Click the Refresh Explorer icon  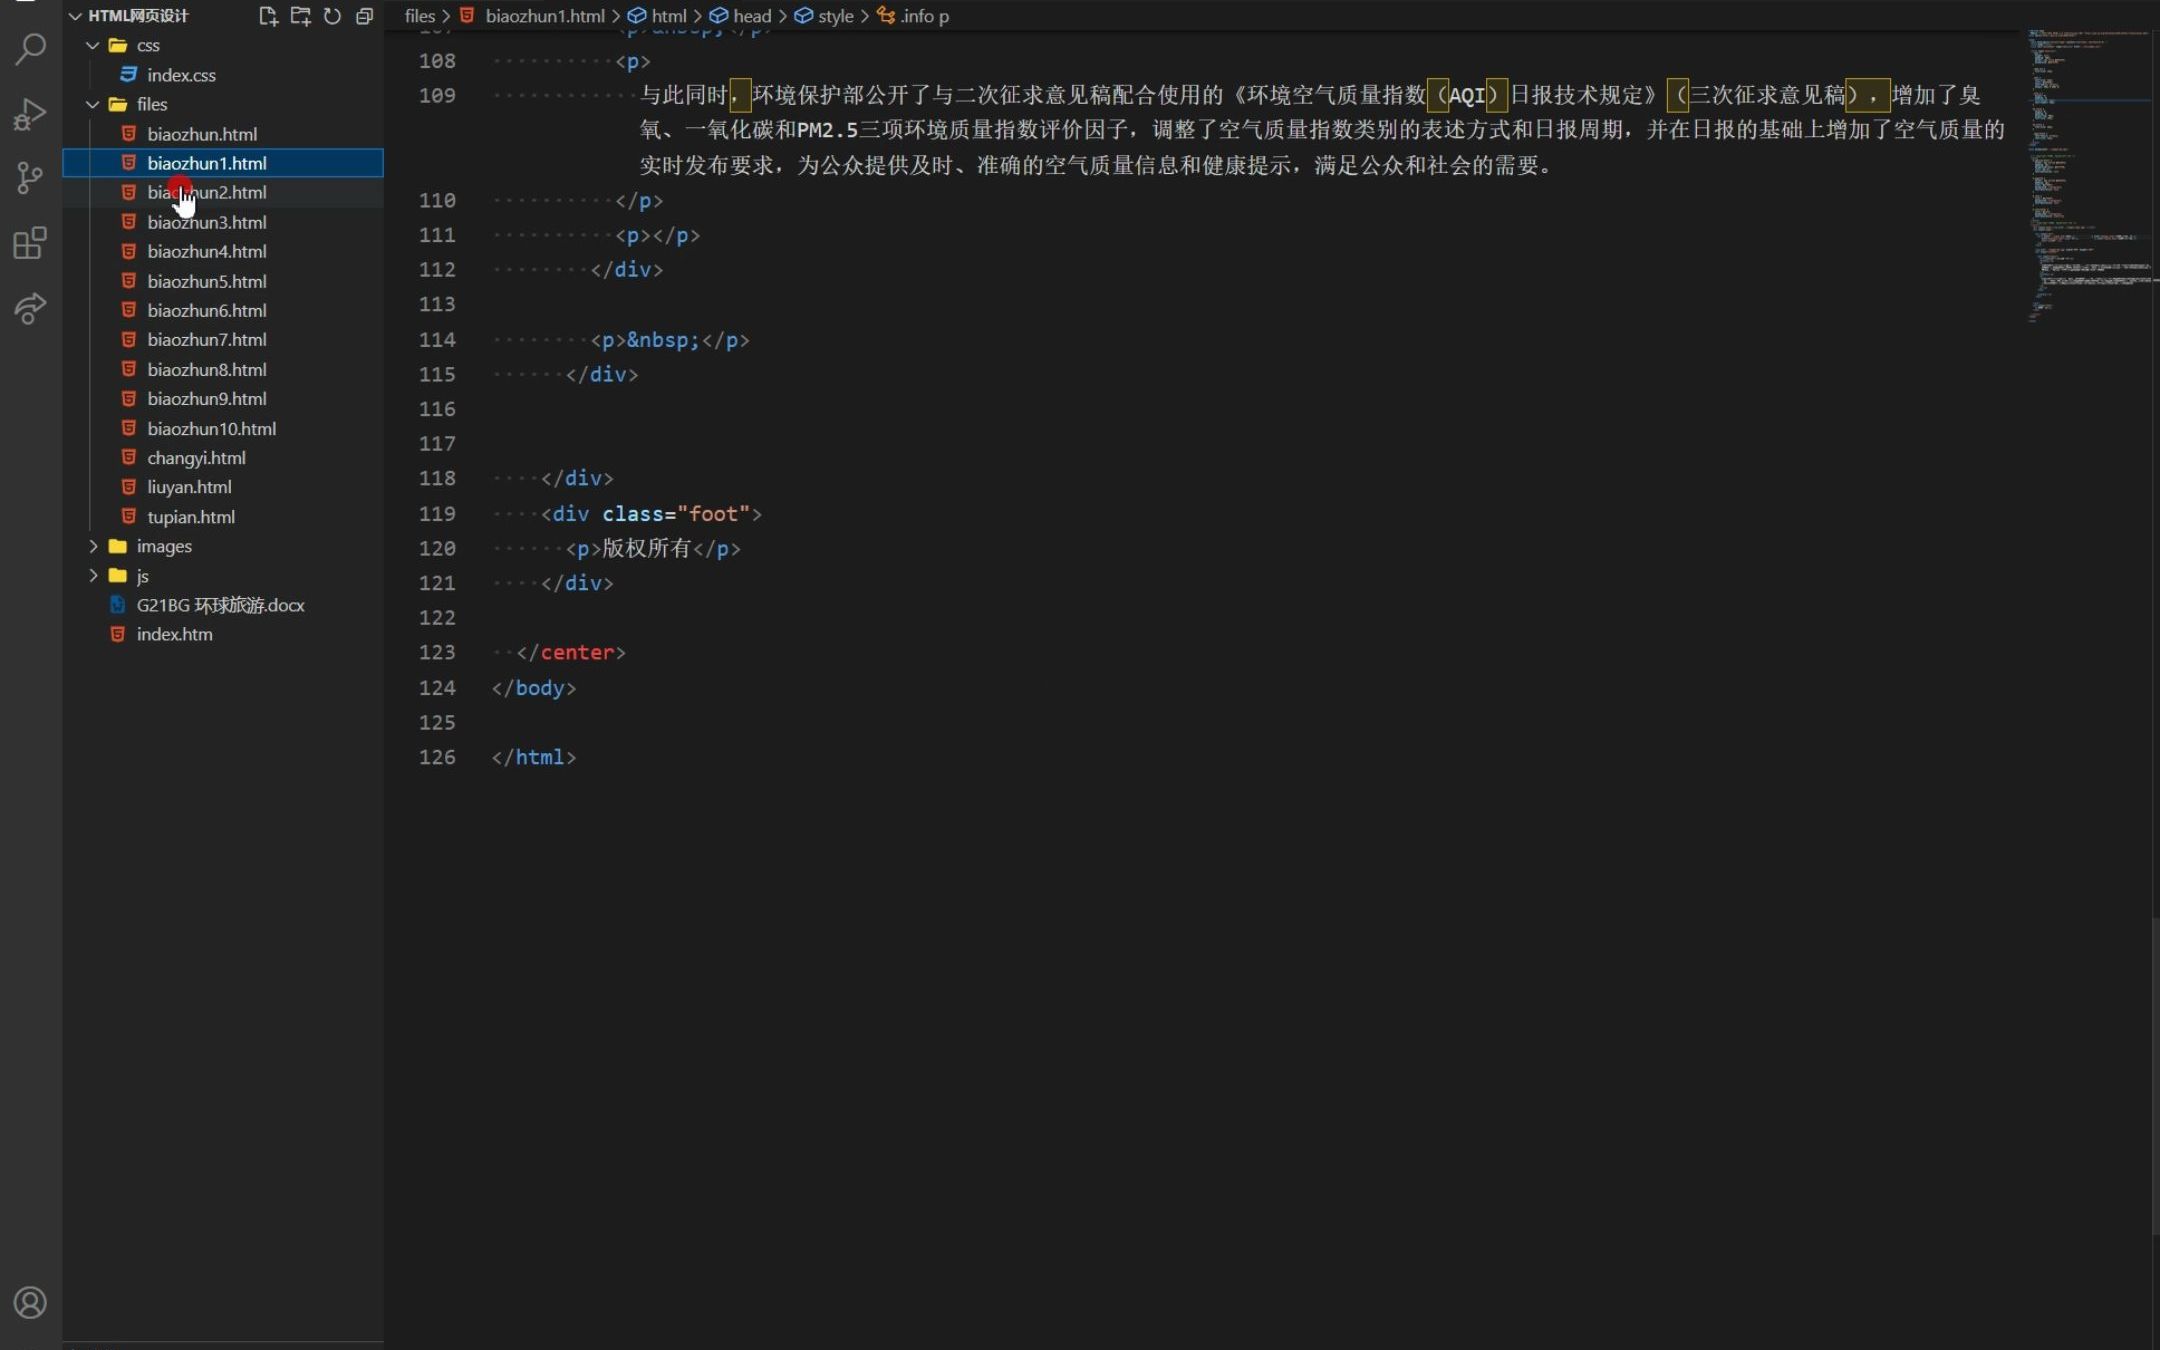(x=334, y=16)
